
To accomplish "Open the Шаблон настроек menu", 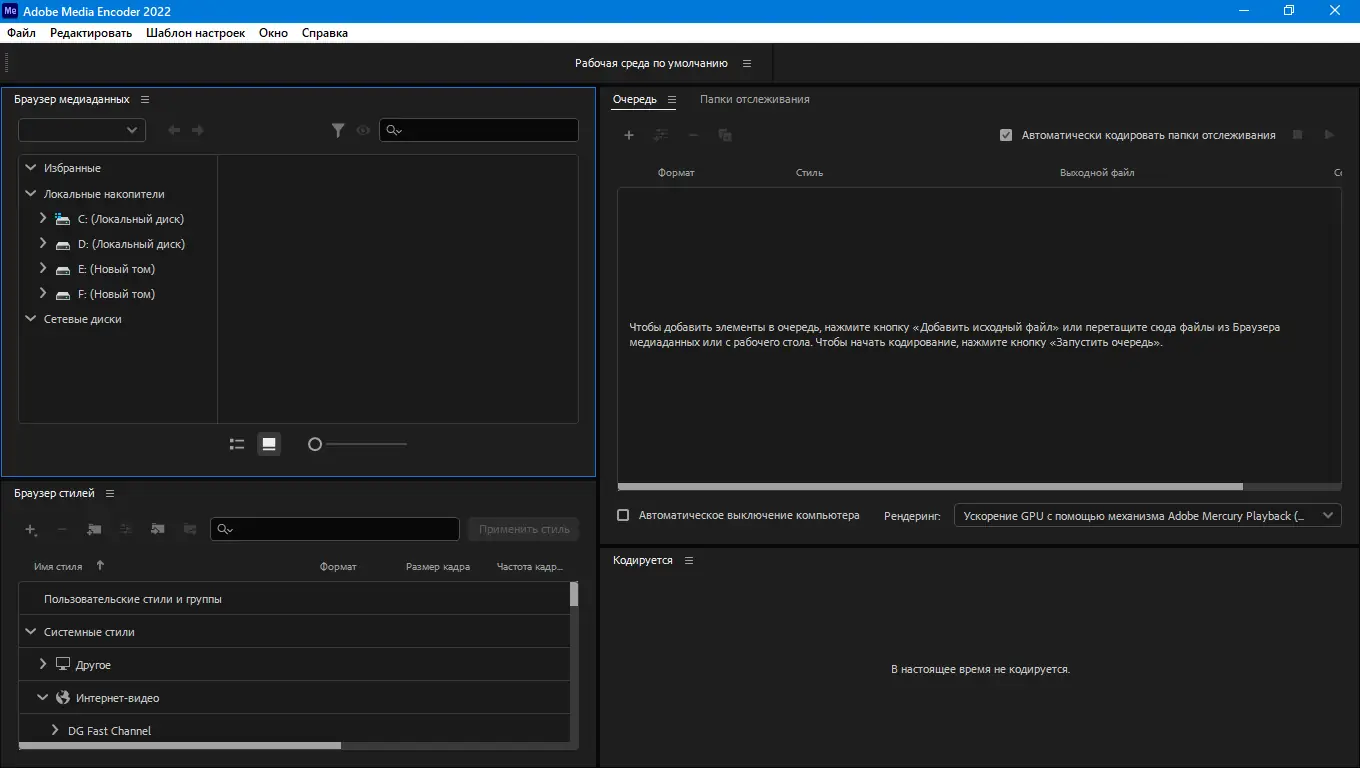I will (x=195, y=33).
